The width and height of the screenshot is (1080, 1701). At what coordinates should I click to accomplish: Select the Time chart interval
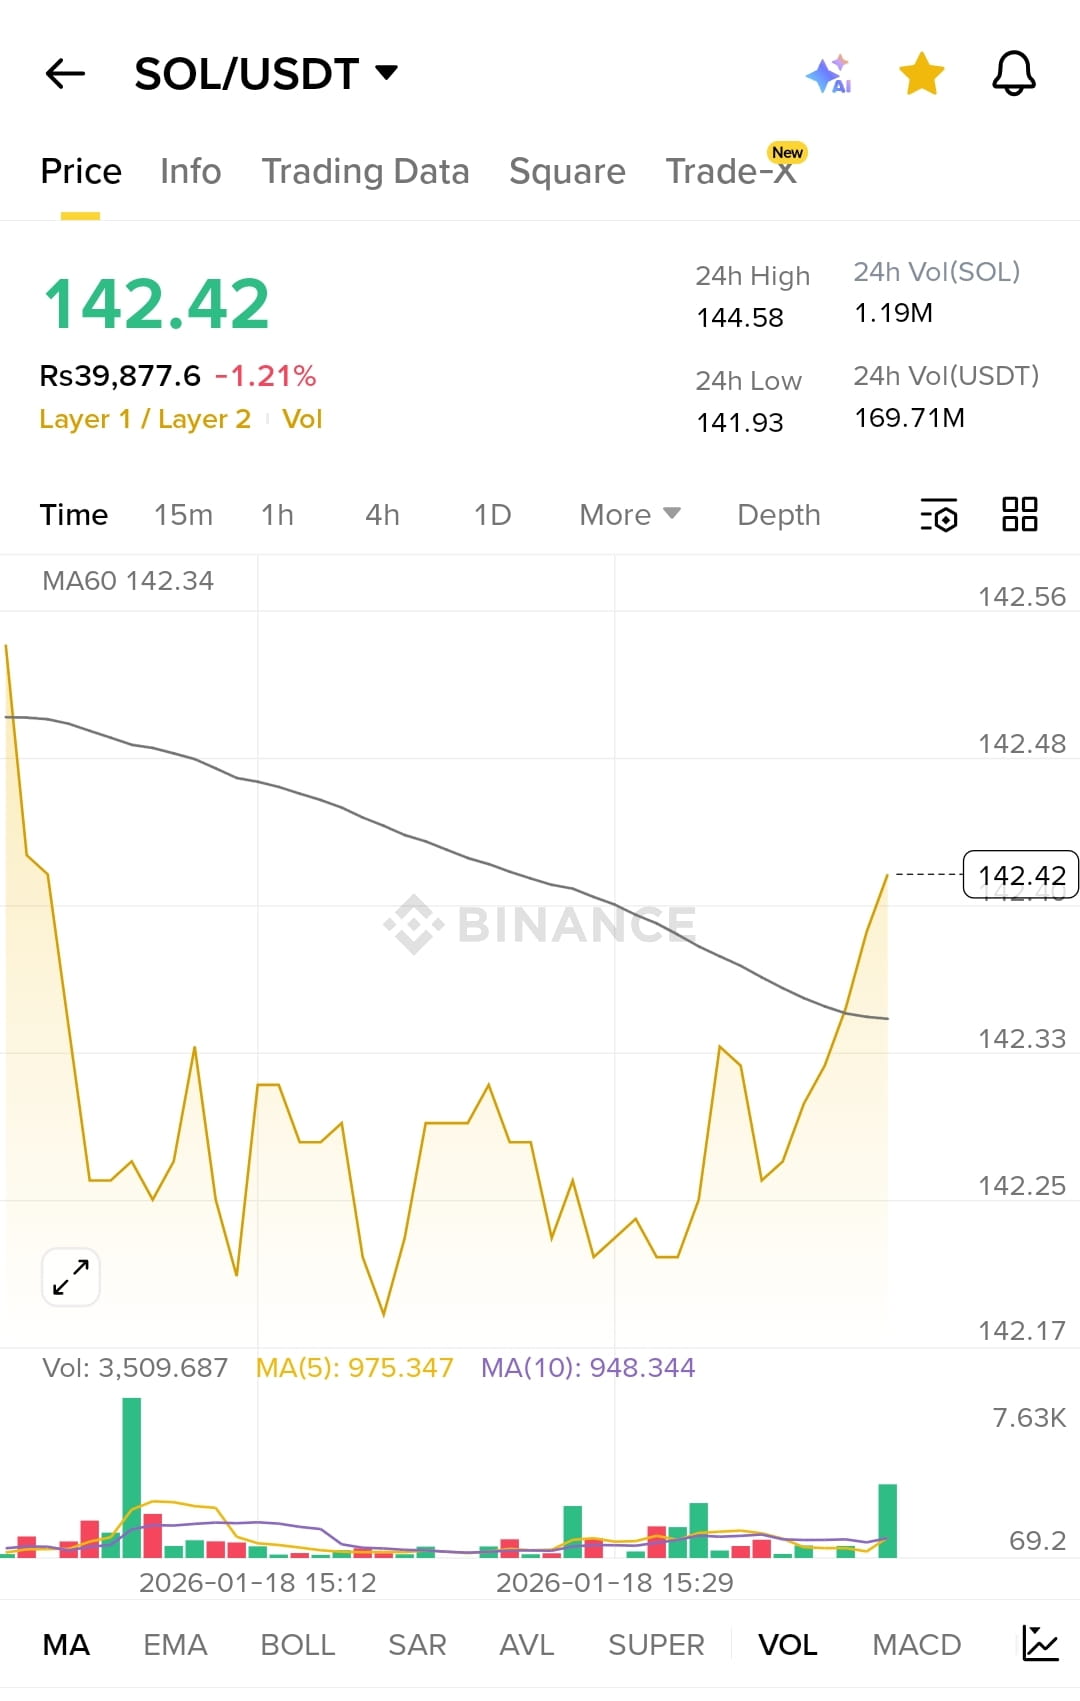click(x=74, y=515)
